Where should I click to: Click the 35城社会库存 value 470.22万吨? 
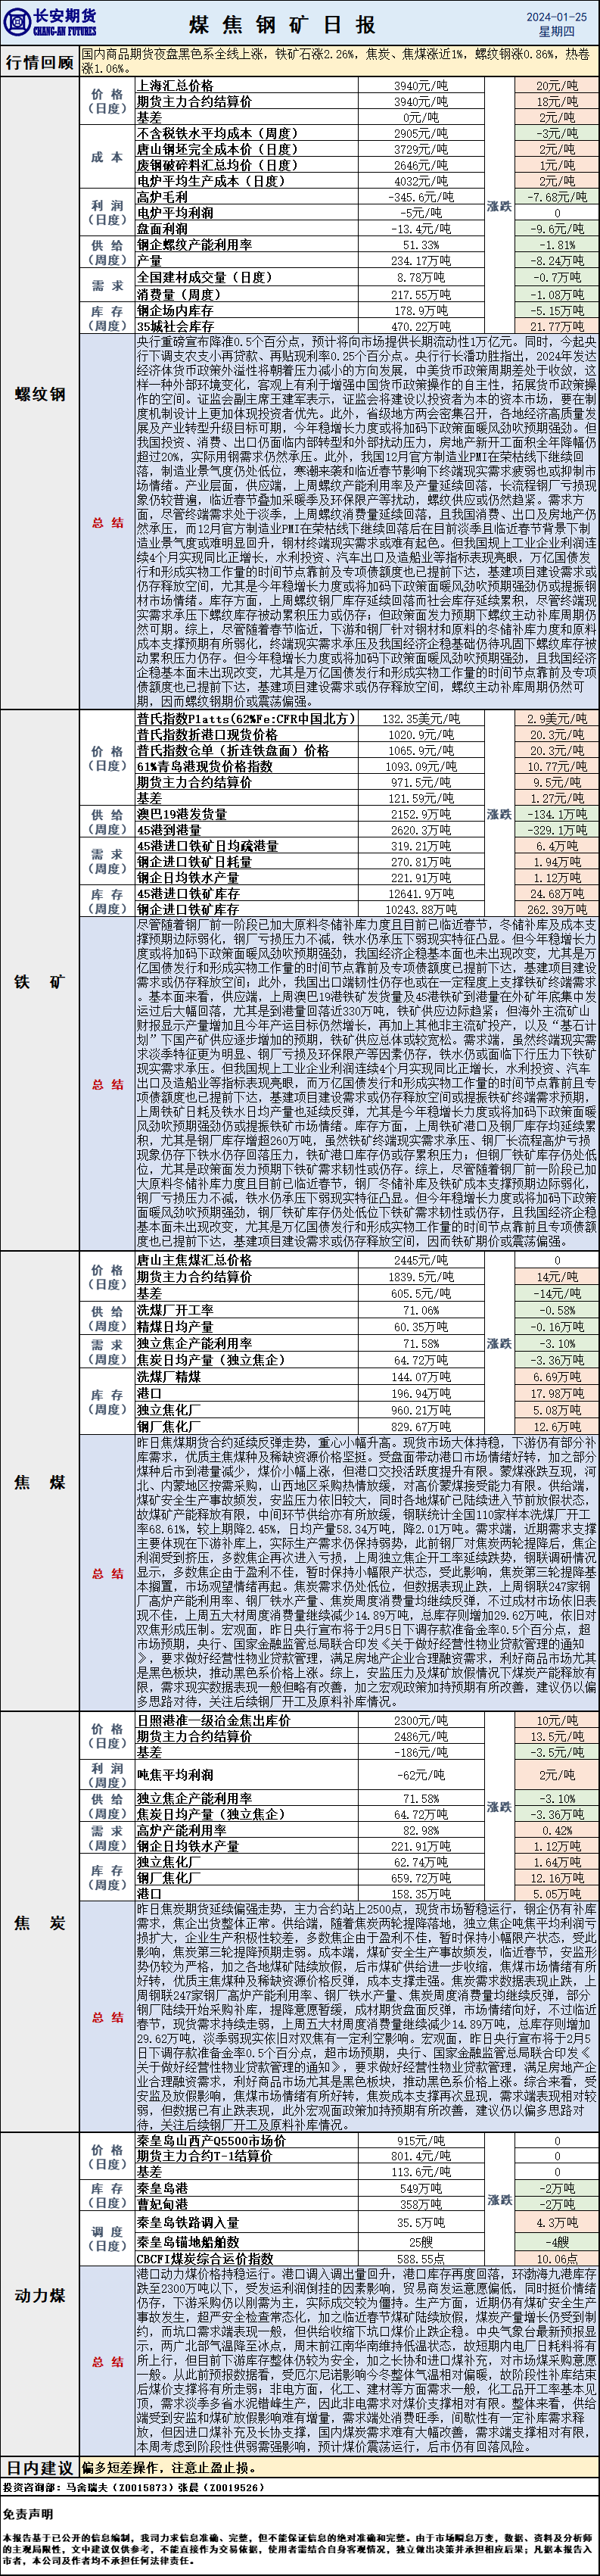coord(420,326)
